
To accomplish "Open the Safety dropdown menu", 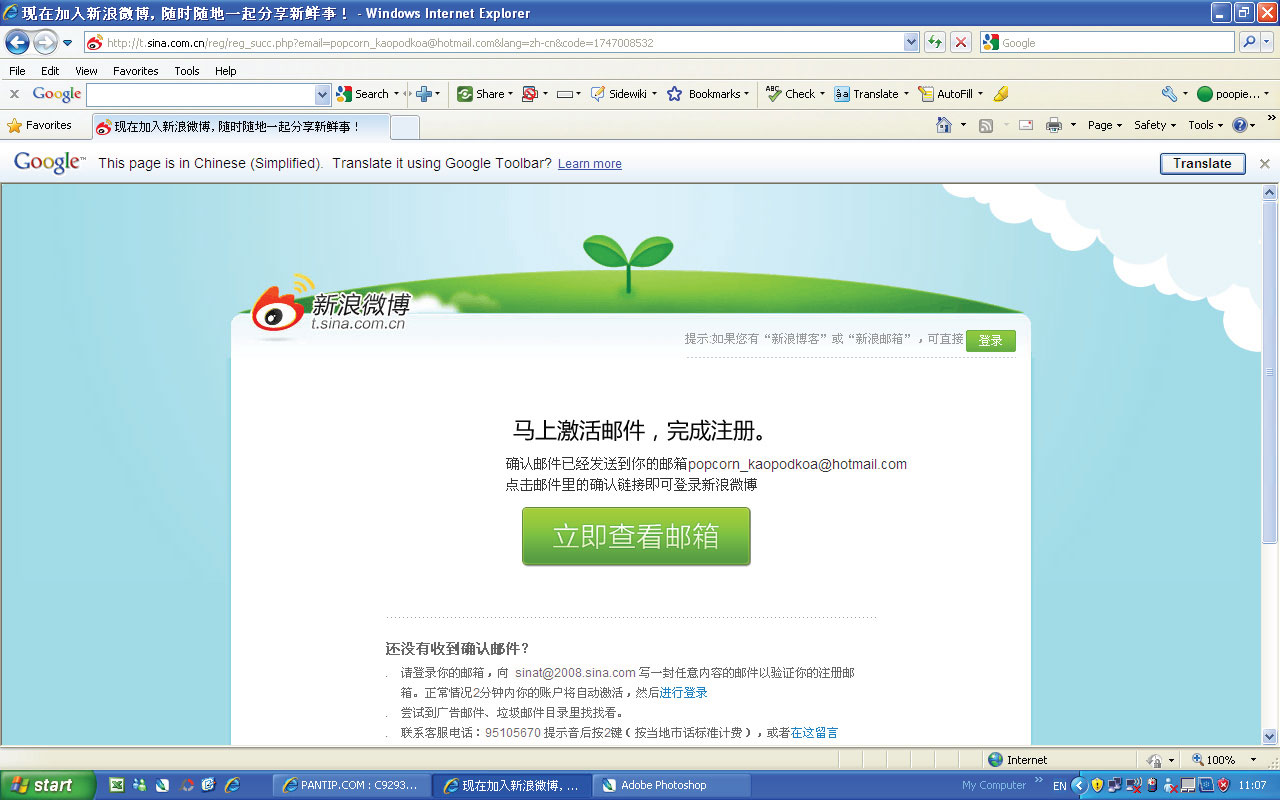I will pos(1155,125).
